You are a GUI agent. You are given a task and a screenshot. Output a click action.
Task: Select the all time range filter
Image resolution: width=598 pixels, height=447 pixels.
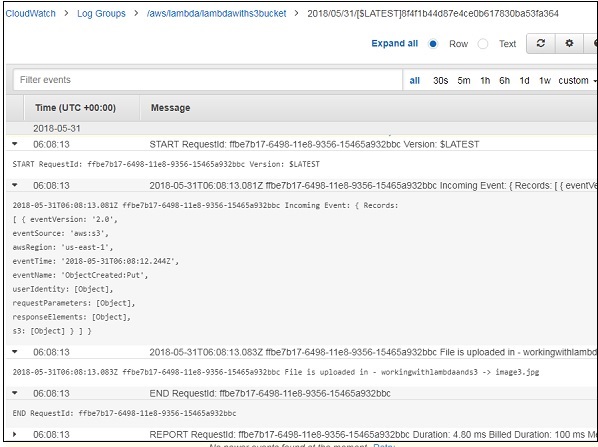click(415, 80)
